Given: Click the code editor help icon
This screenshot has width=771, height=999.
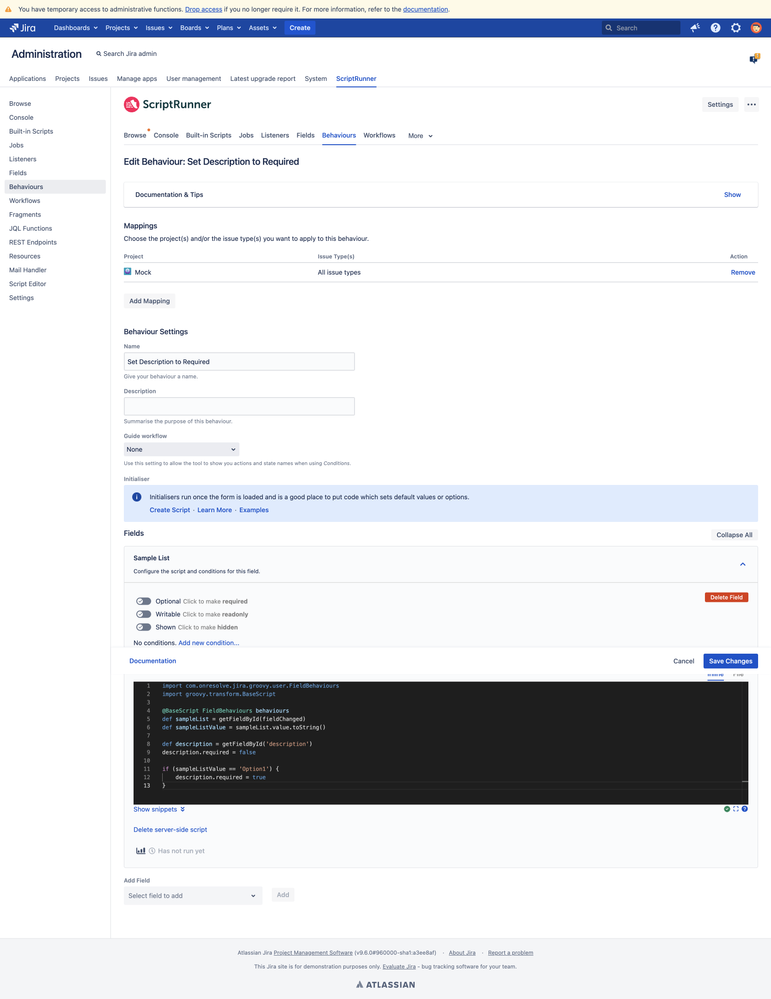Looking at the screenshot, I should (745, 809).
